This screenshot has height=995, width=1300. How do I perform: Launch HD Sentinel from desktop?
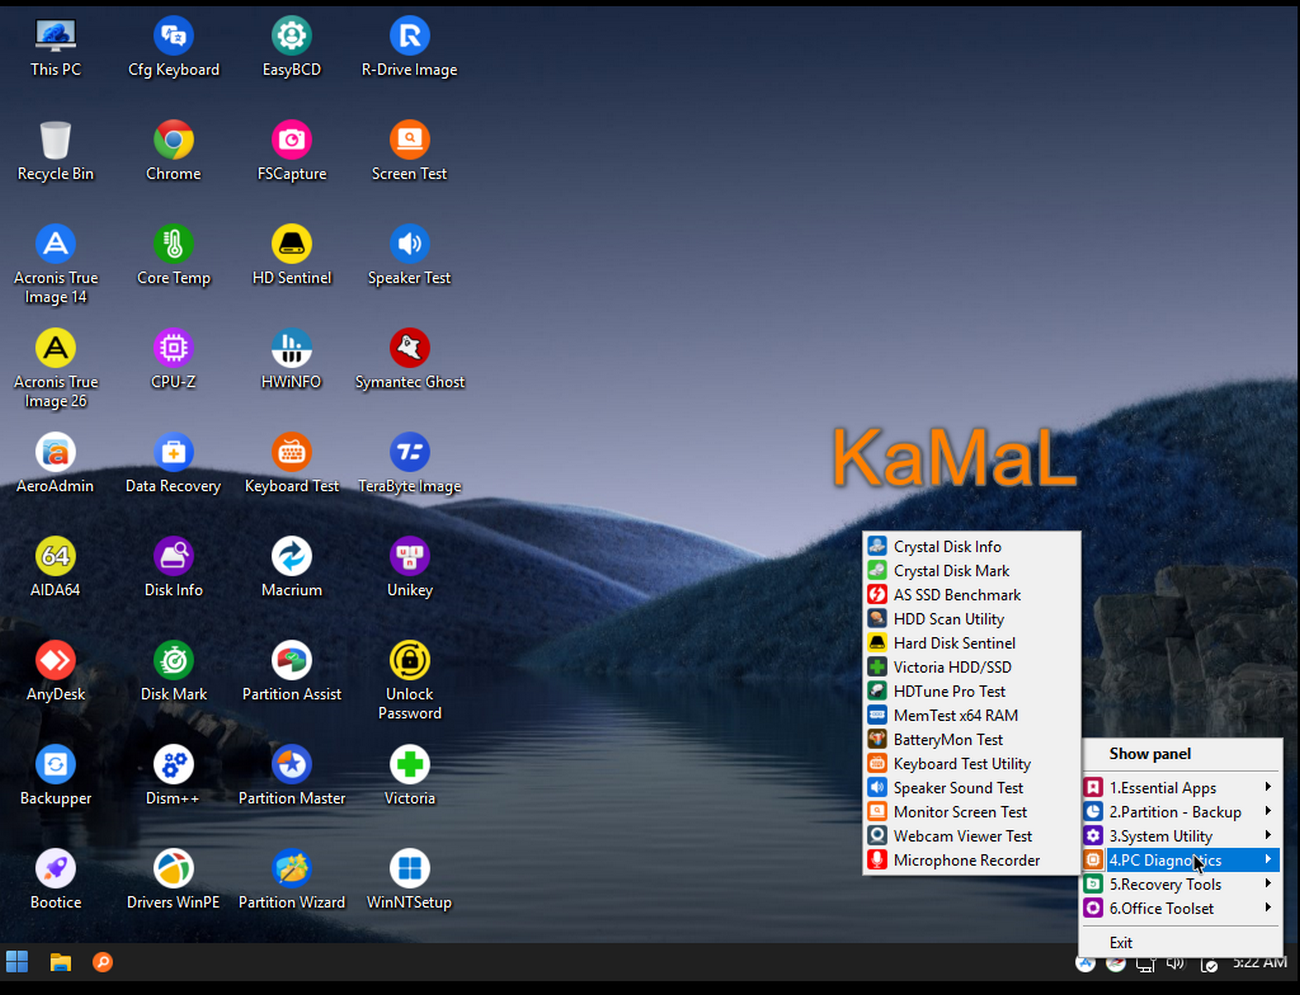(x=291, y=257)
